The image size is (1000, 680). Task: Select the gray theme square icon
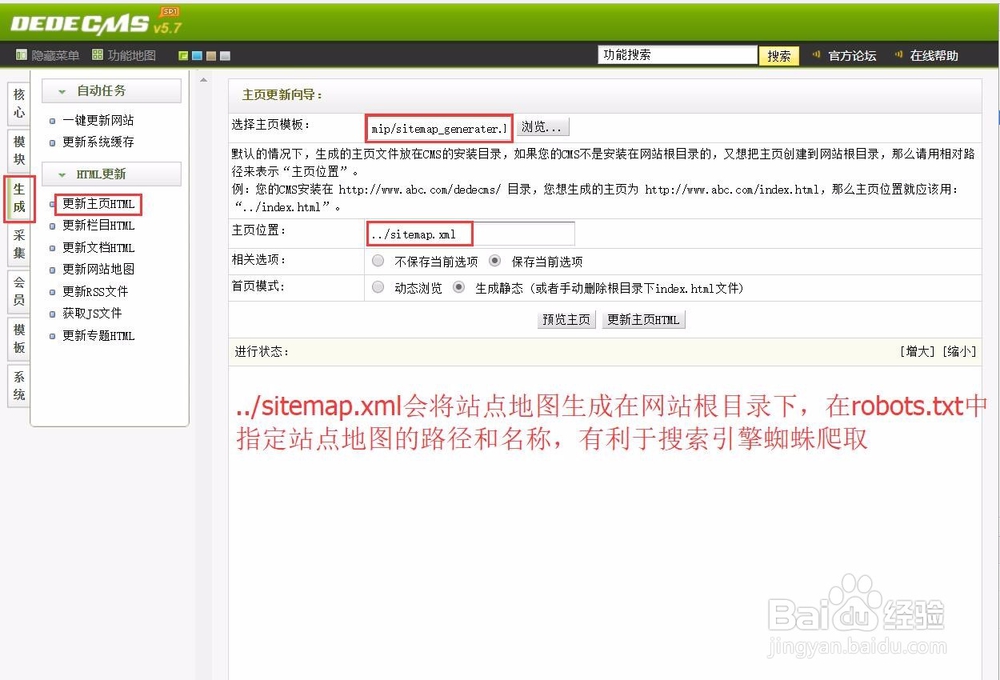(x=224, y=55)
